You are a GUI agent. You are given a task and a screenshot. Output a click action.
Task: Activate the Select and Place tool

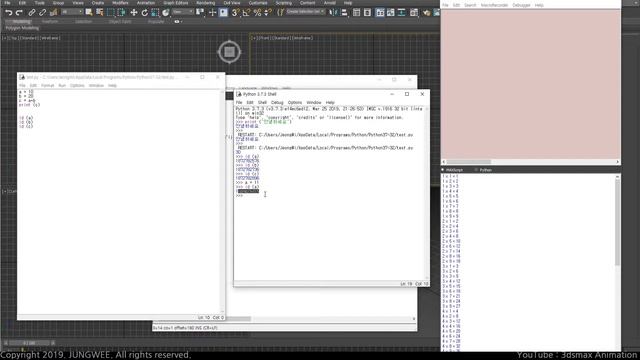pos(166,13)
